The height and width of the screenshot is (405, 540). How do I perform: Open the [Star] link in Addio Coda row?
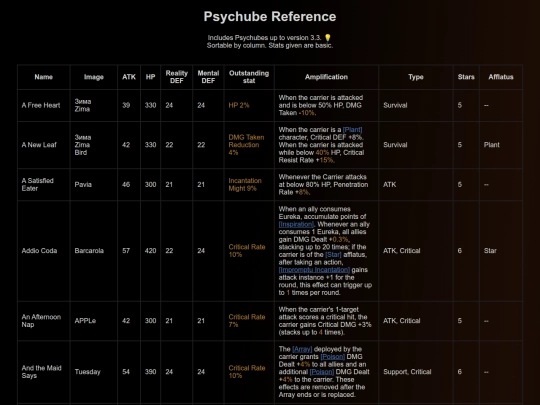click(333, 255)
